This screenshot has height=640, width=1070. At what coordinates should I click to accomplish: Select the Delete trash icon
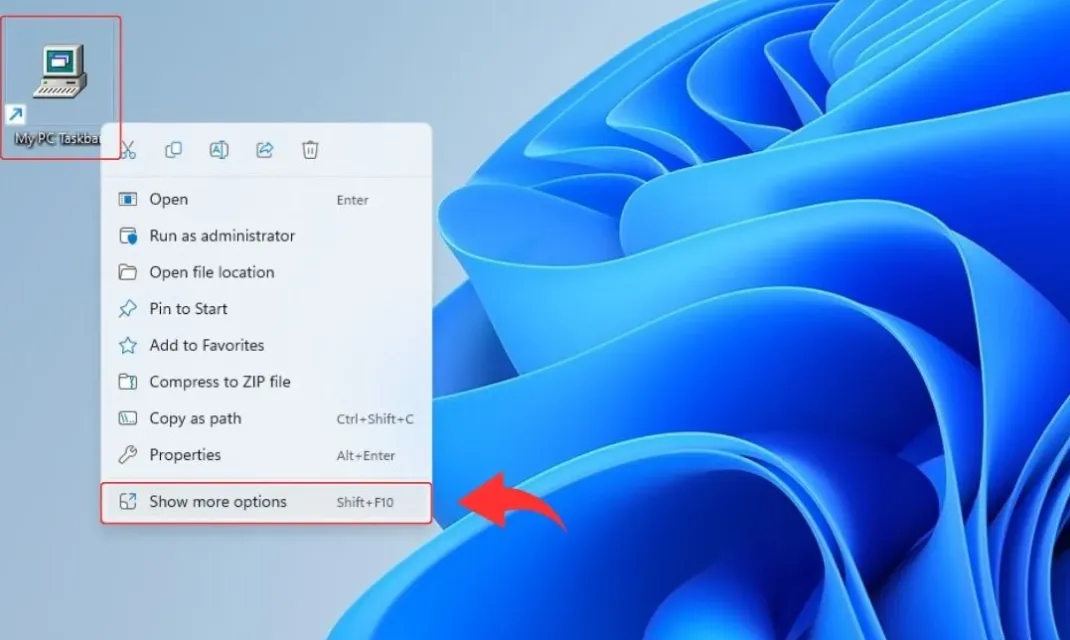tap(310, 150)
